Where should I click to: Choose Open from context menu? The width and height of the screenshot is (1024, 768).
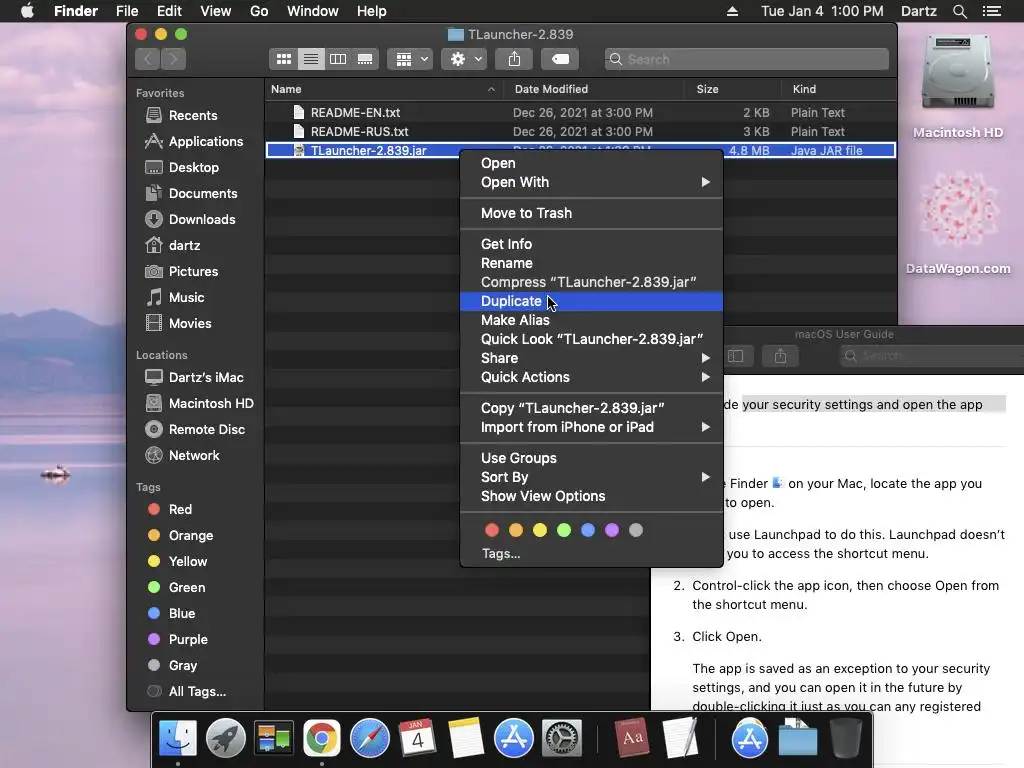591,163
